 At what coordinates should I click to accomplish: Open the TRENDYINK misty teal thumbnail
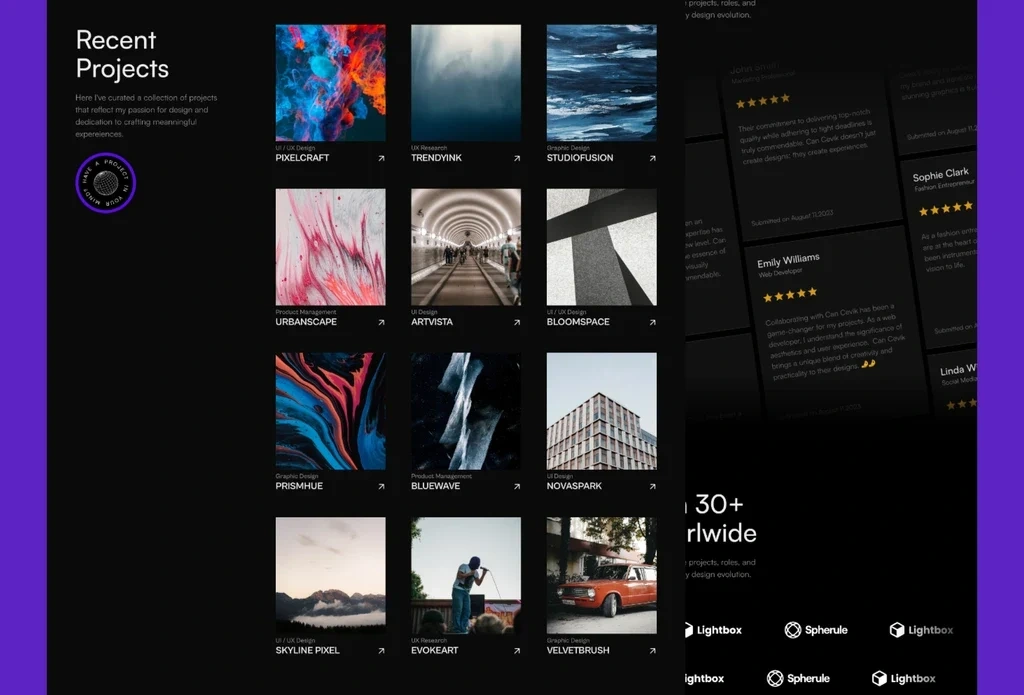466,83
